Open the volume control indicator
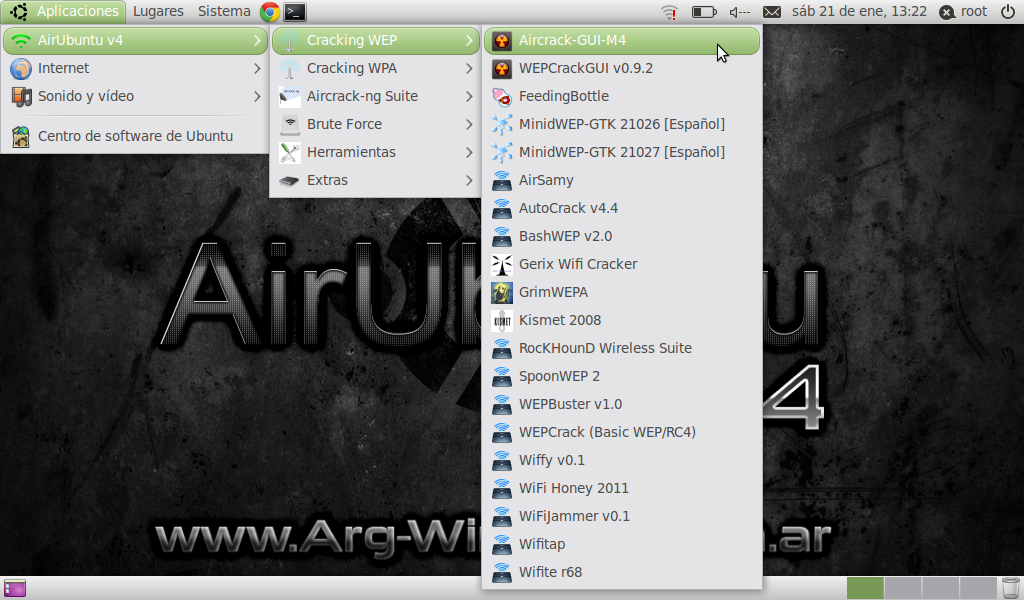 (x=740, y=12)
